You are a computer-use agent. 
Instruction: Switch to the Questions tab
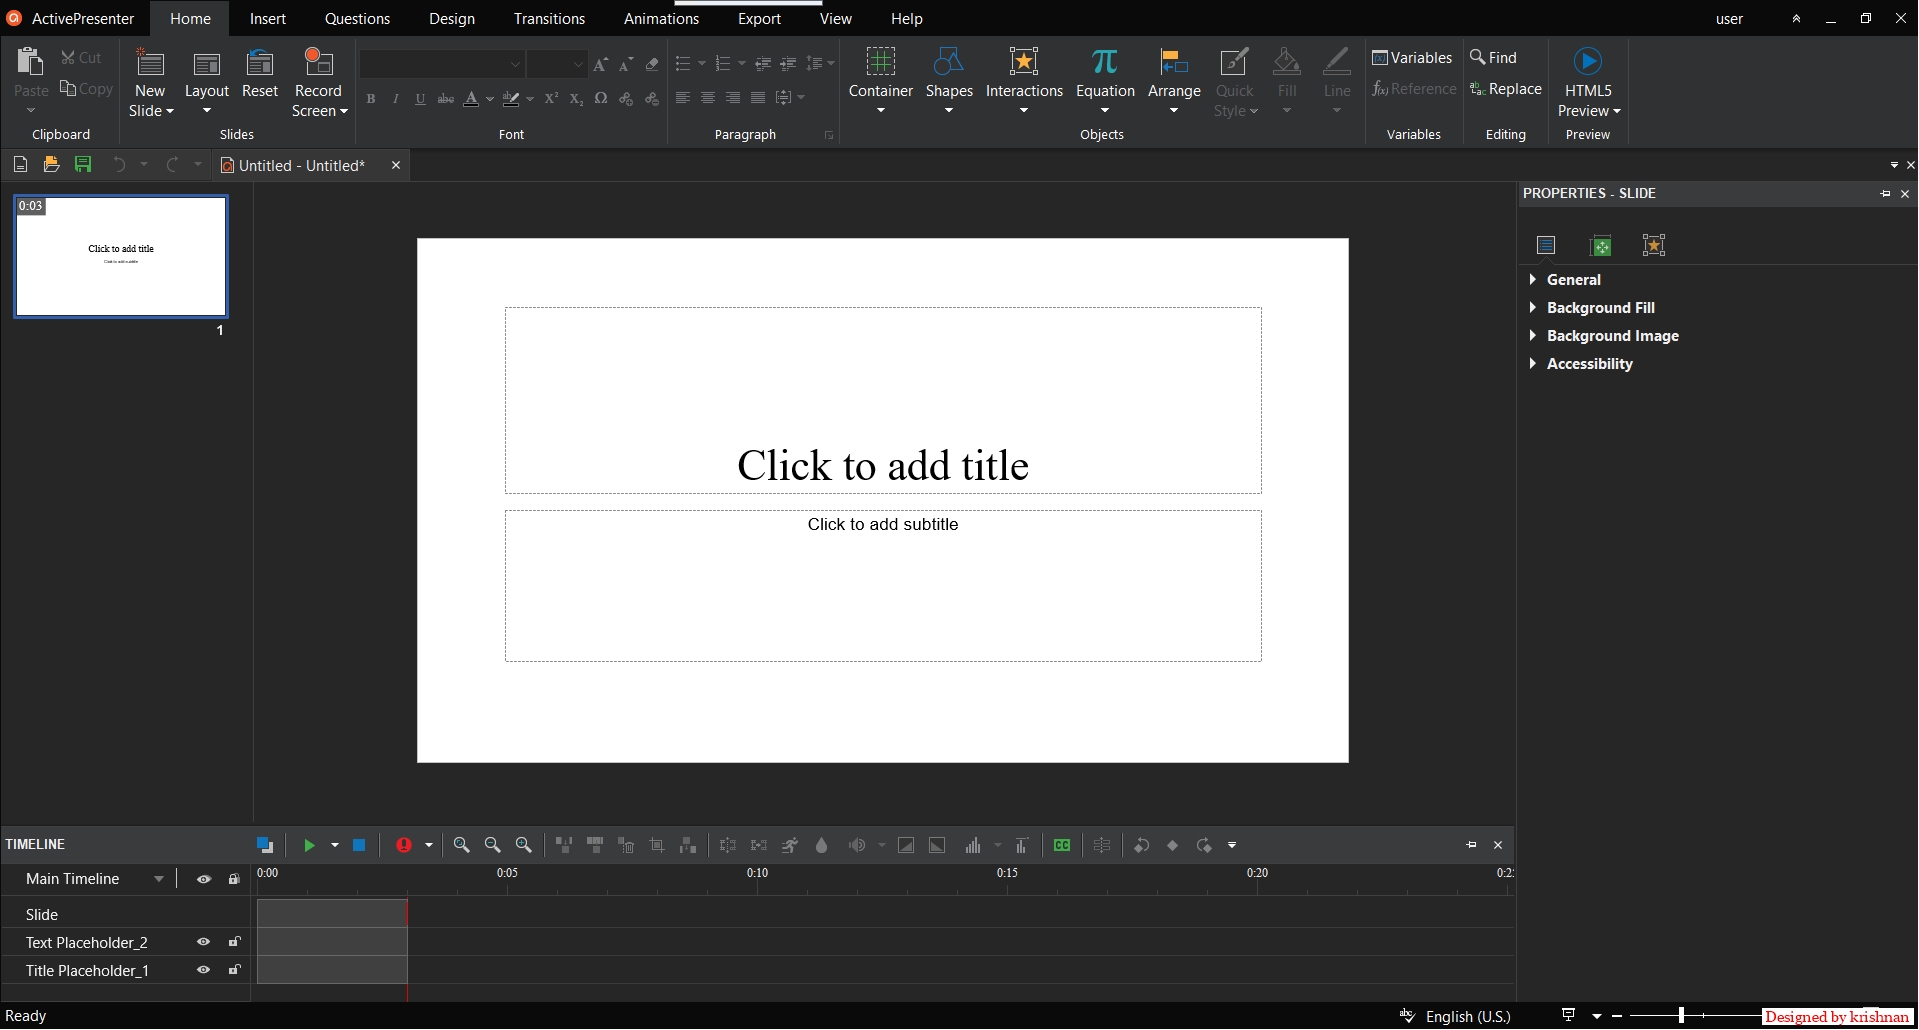[x=357, y=19]
